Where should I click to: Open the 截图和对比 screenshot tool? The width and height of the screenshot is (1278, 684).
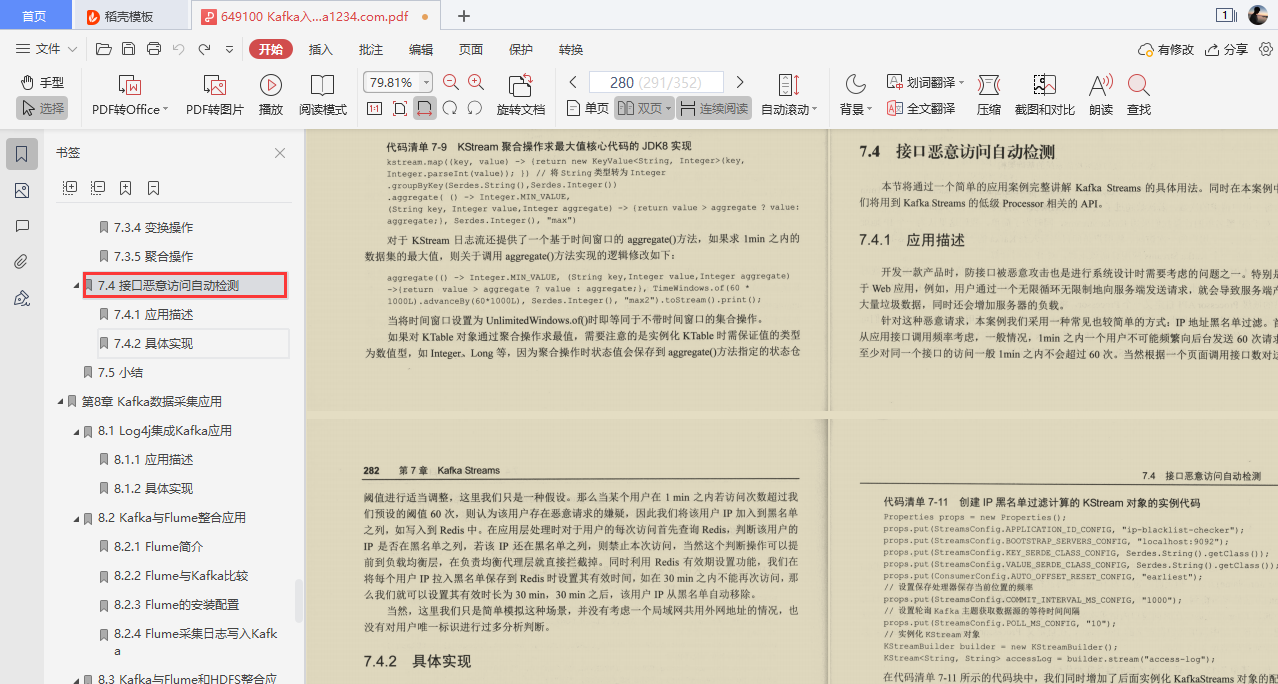tap(1044, 95)
